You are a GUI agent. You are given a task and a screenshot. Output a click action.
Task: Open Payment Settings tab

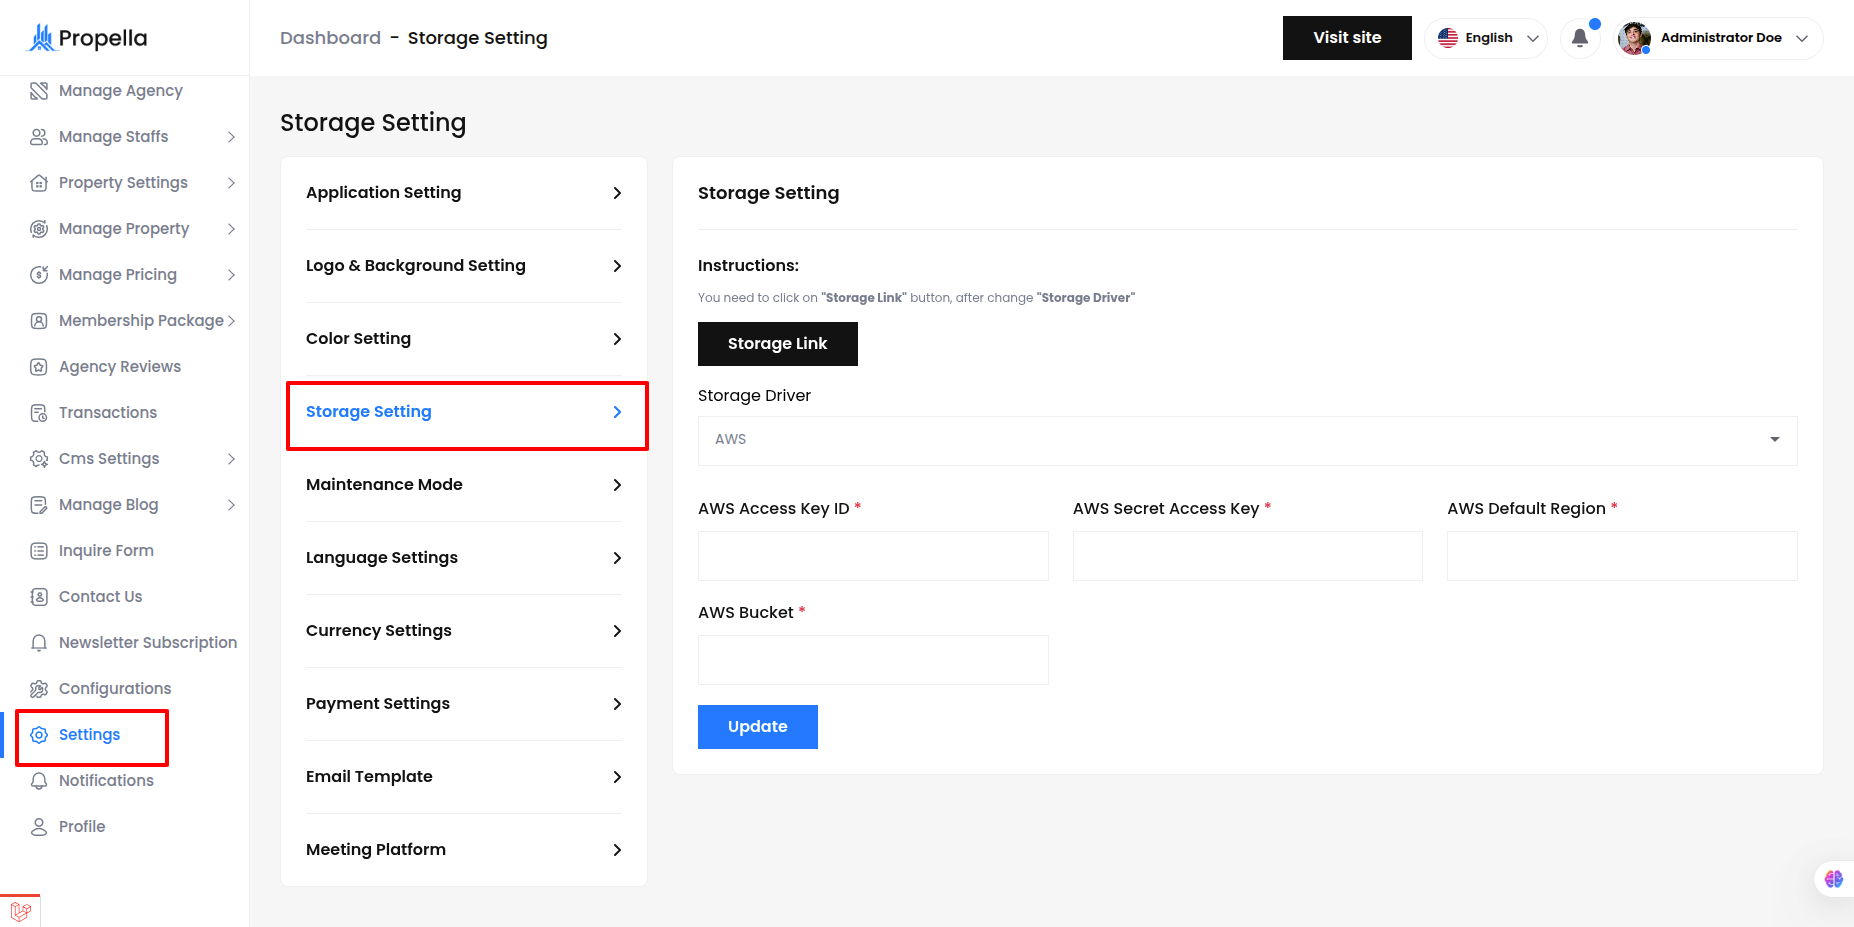pyautogui.click(x=464, y=704)
